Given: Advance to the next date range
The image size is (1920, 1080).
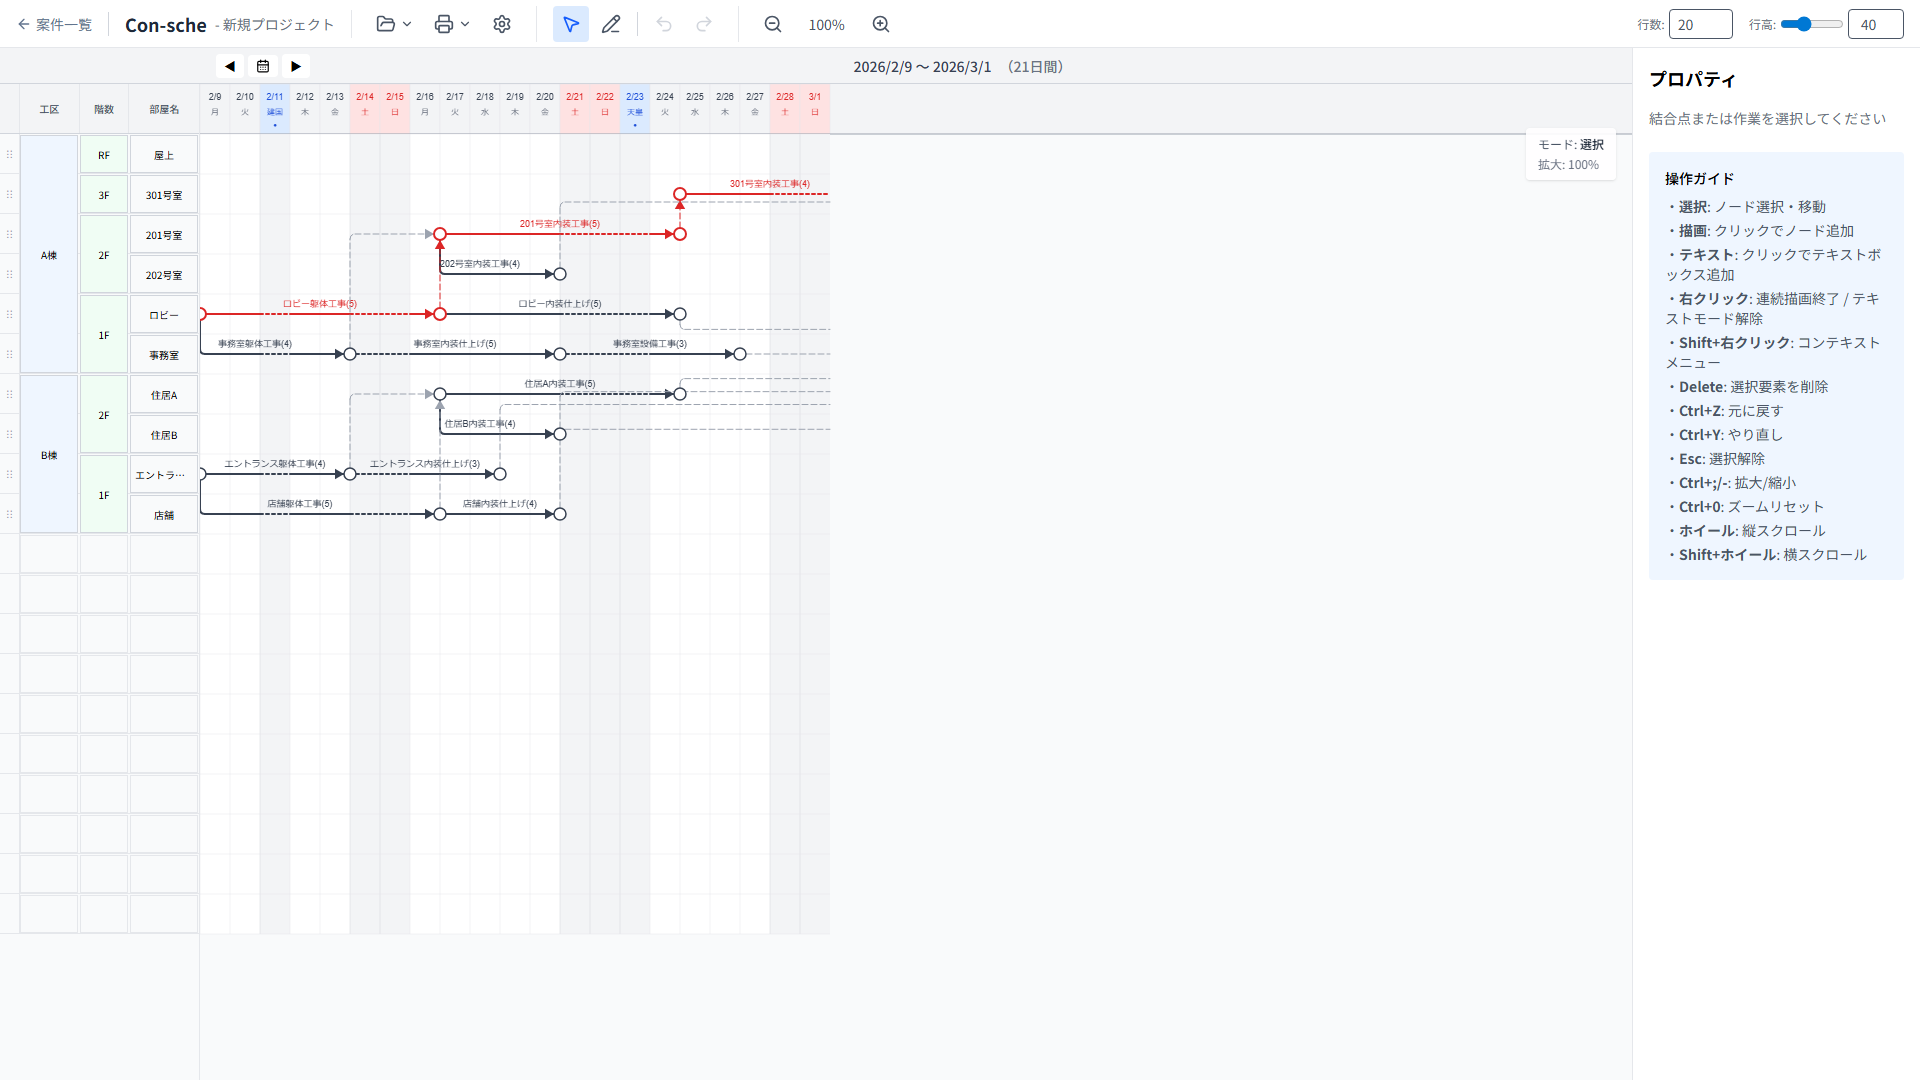Looking at the screenshot, I should [296, 66].
